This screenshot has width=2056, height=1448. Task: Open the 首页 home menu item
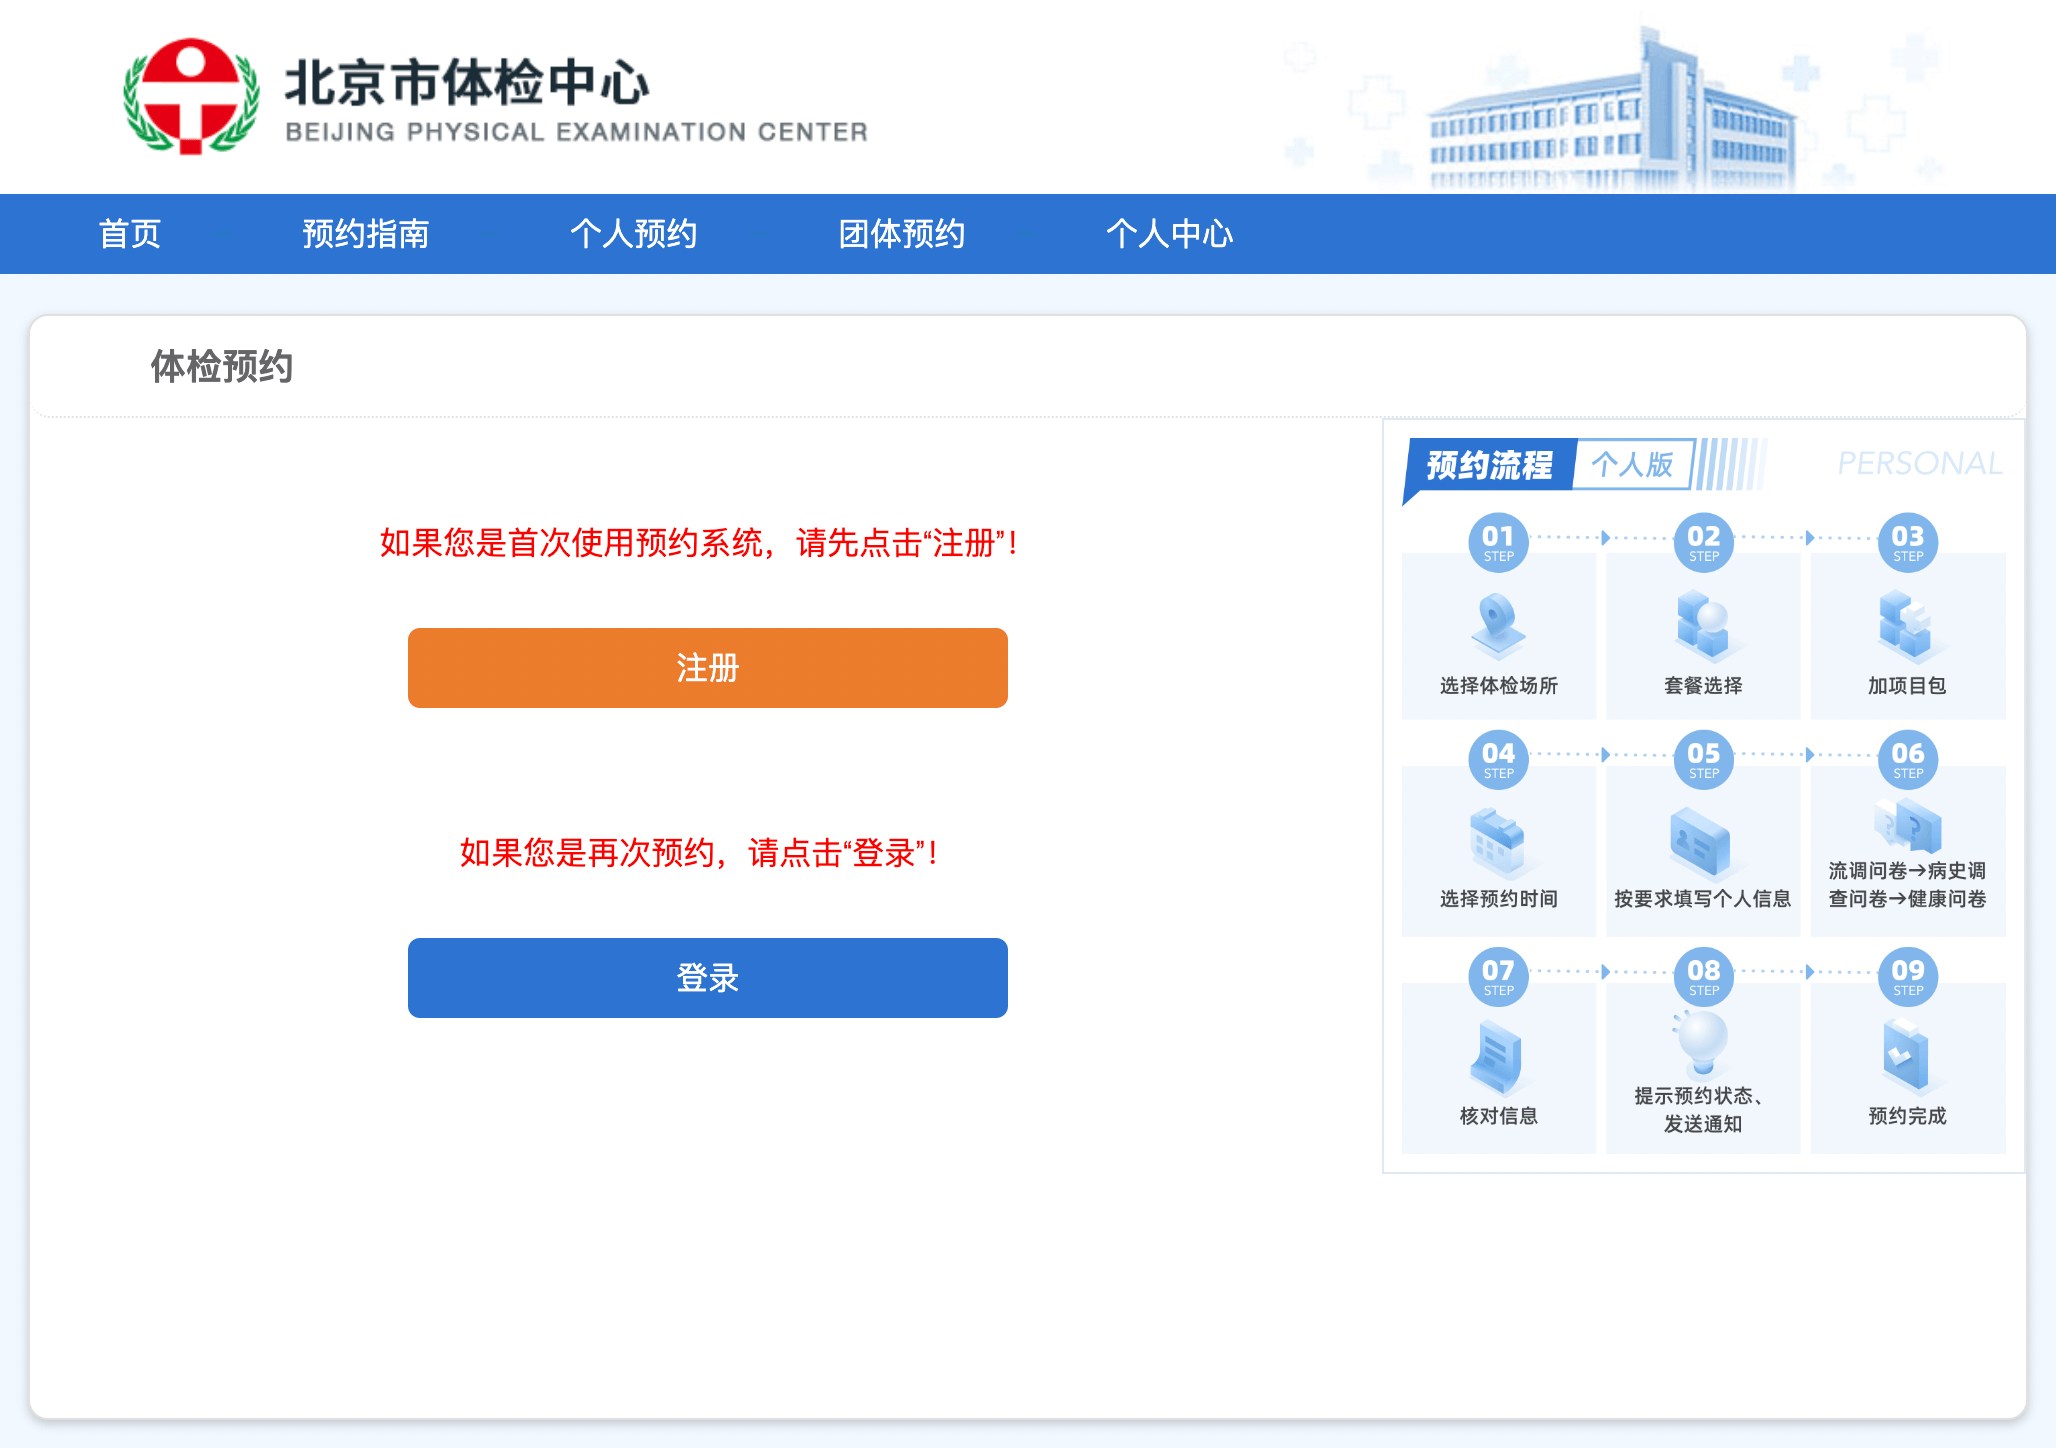point(130,234)
